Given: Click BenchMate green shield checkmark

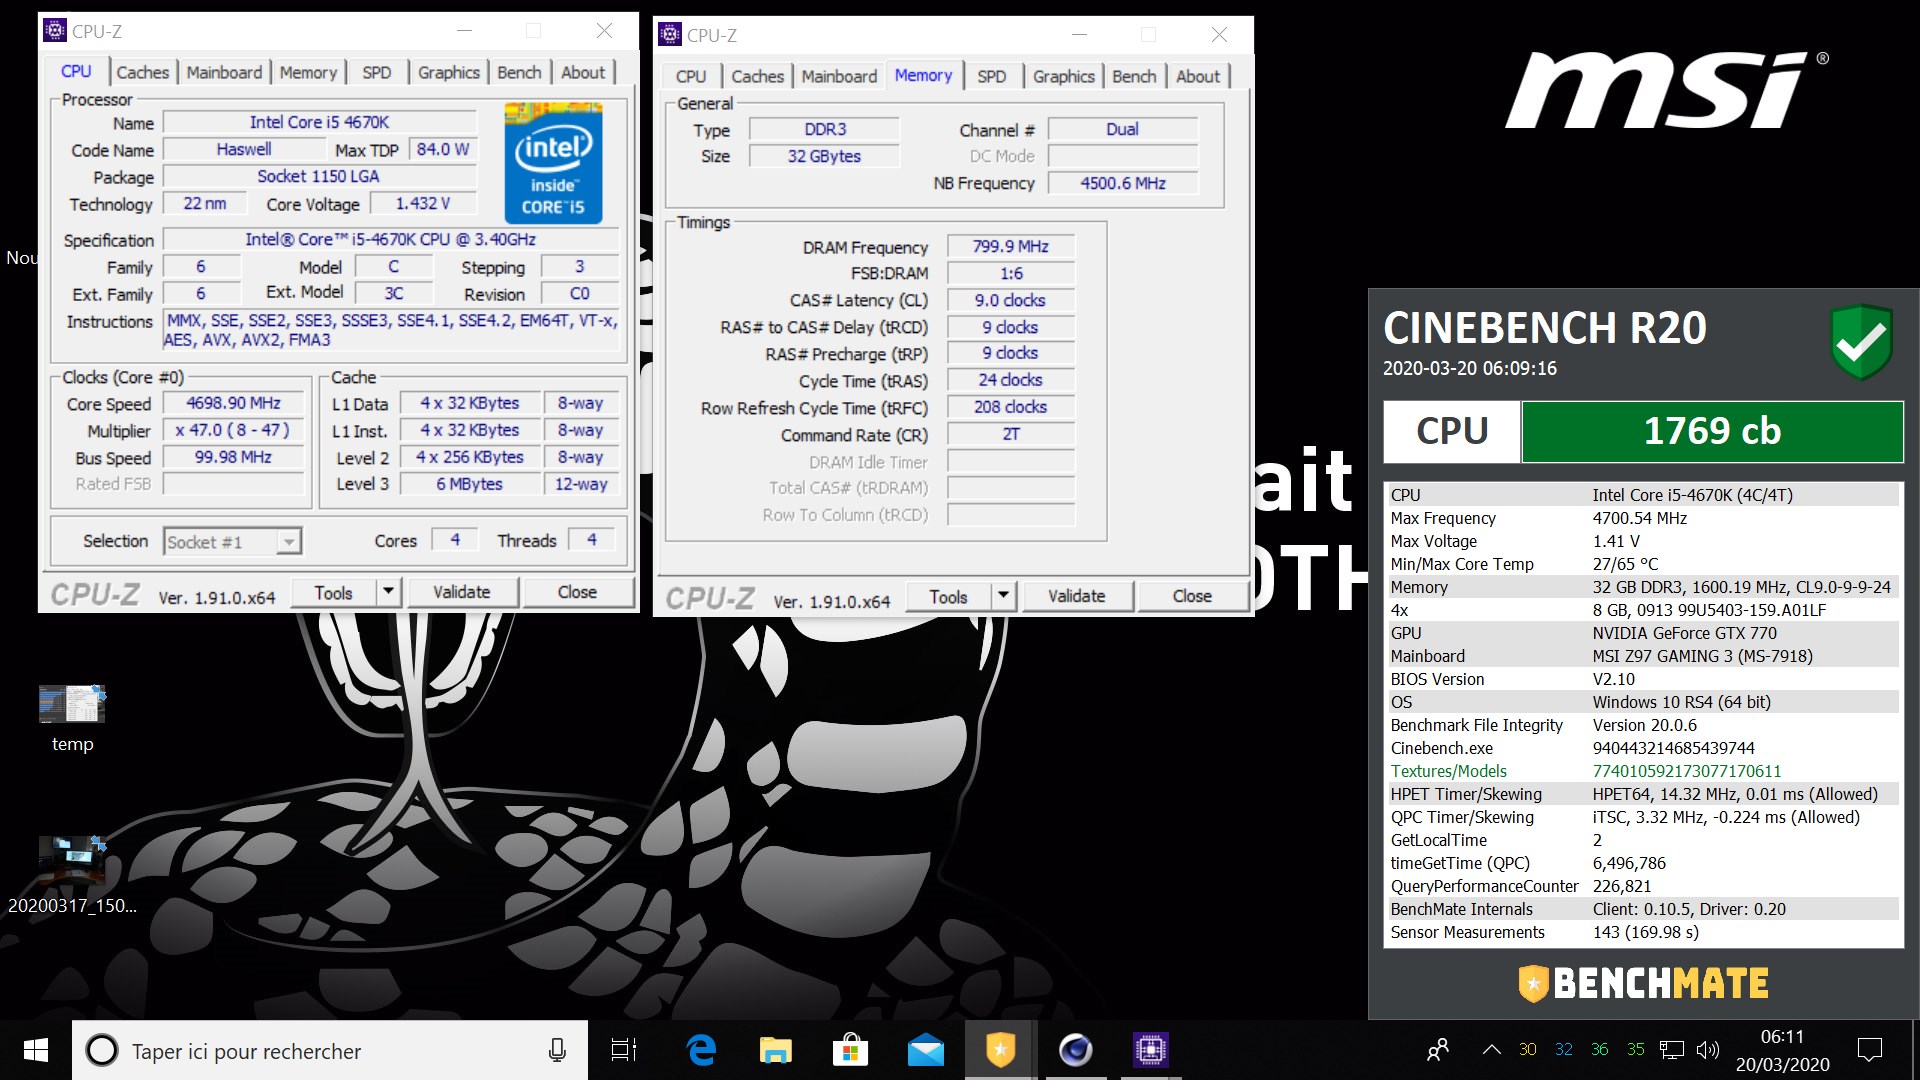Looking at the screenshot, I should [1861, 342].
